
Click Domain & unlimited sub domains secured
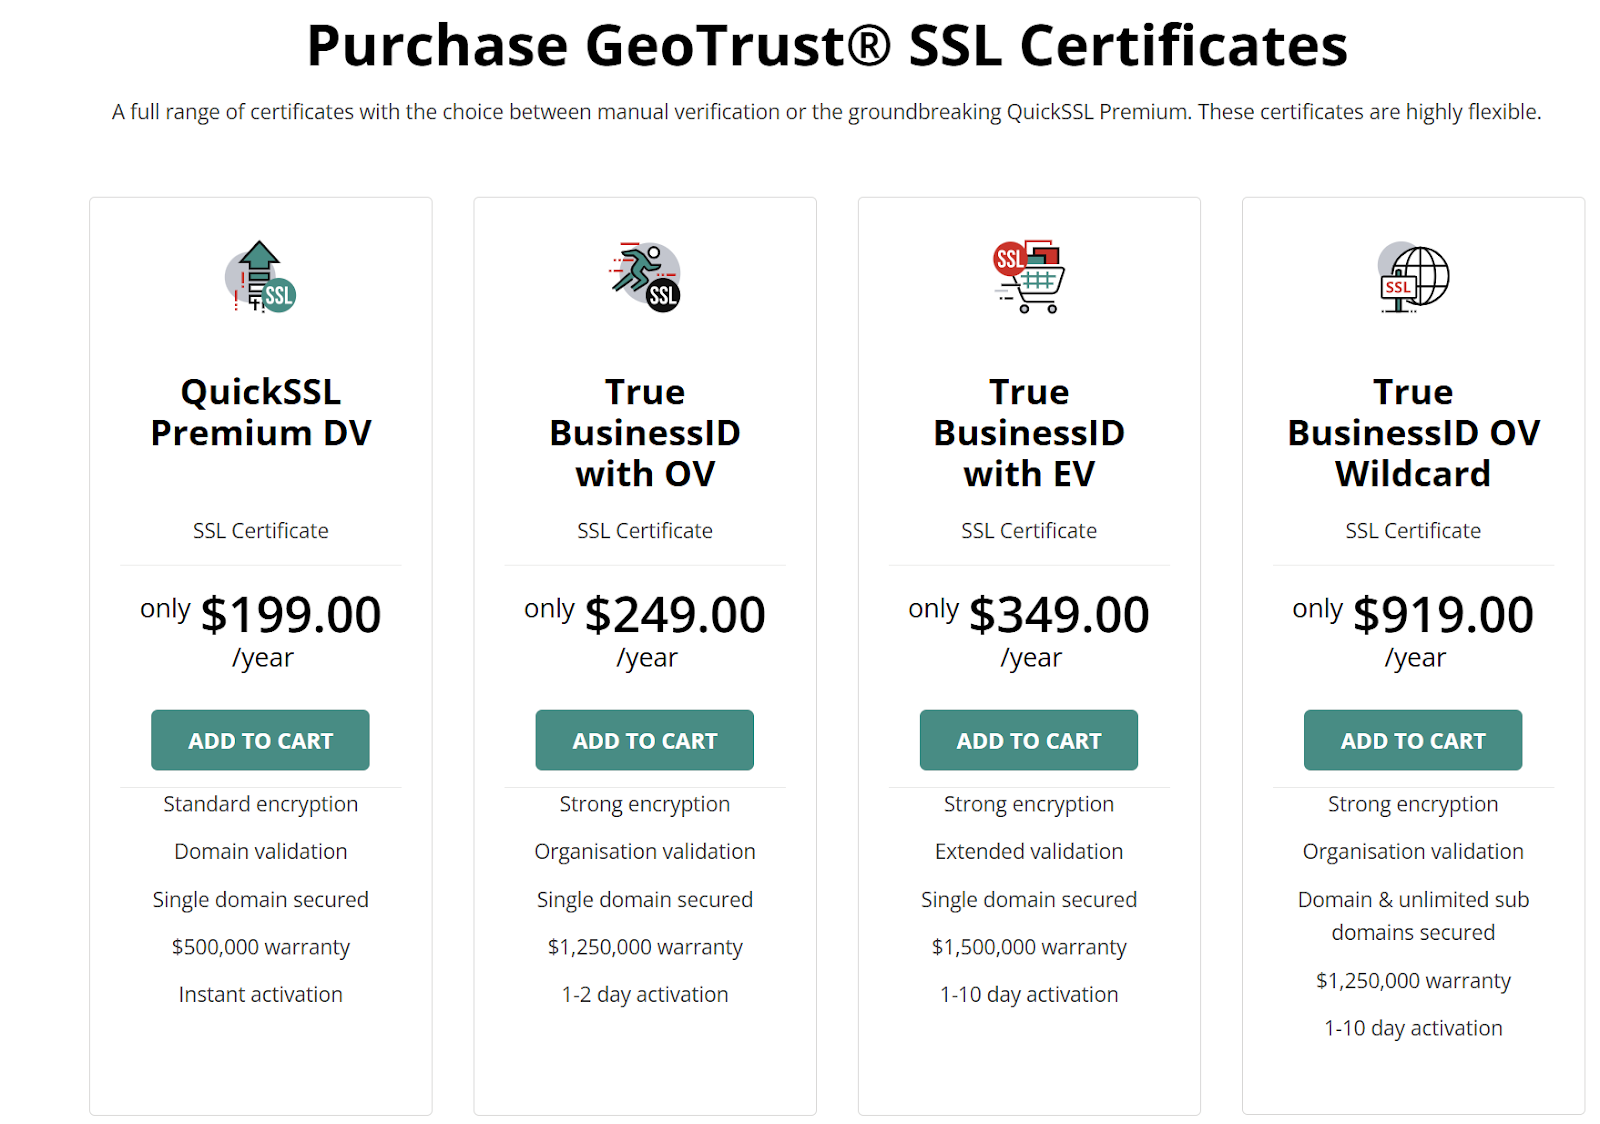click(x=1413, y=916)
